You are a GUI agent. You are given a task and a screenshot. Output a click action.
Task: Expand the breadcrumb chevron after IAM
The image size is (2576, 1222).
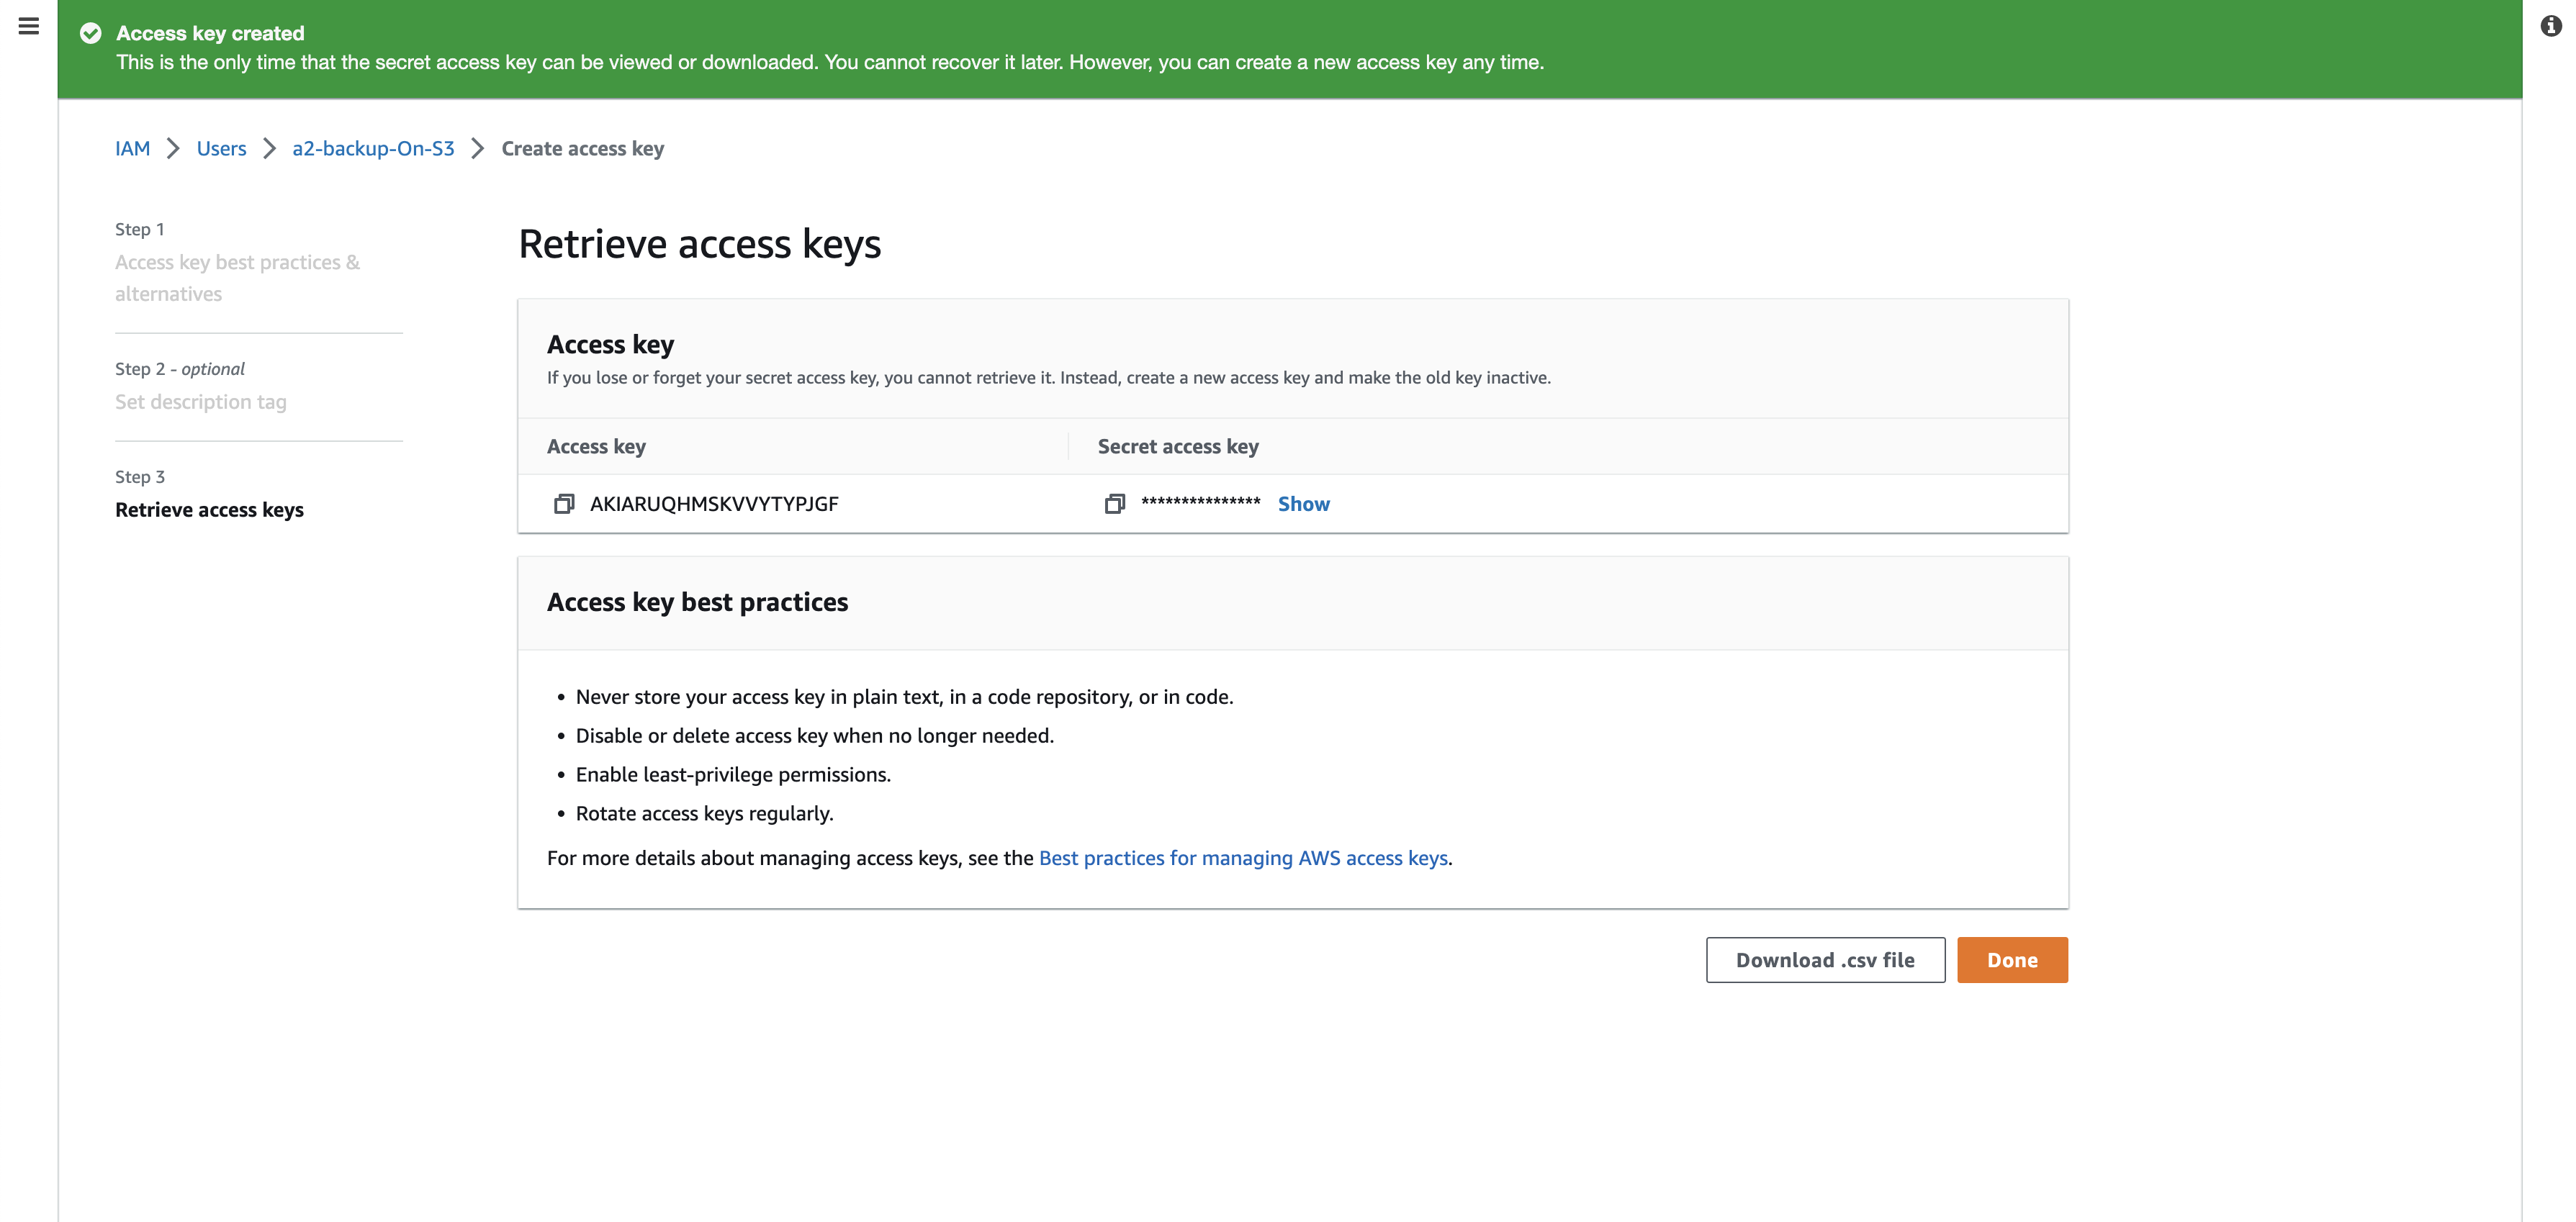click(173, 148)
